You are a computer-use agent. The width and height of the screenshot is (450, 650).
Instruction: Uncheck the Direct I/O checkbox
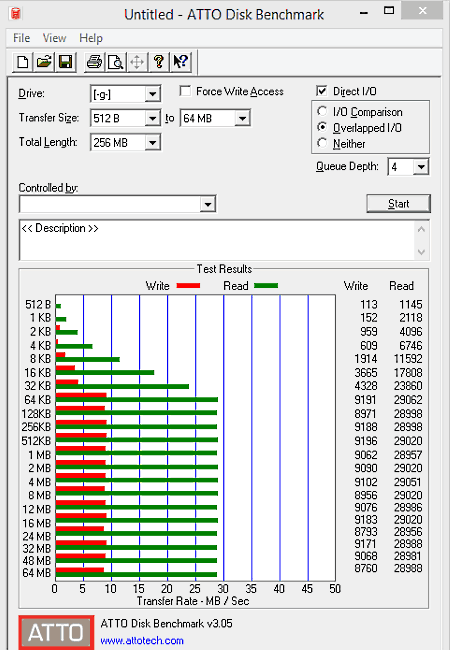click(x=322, y=91)
